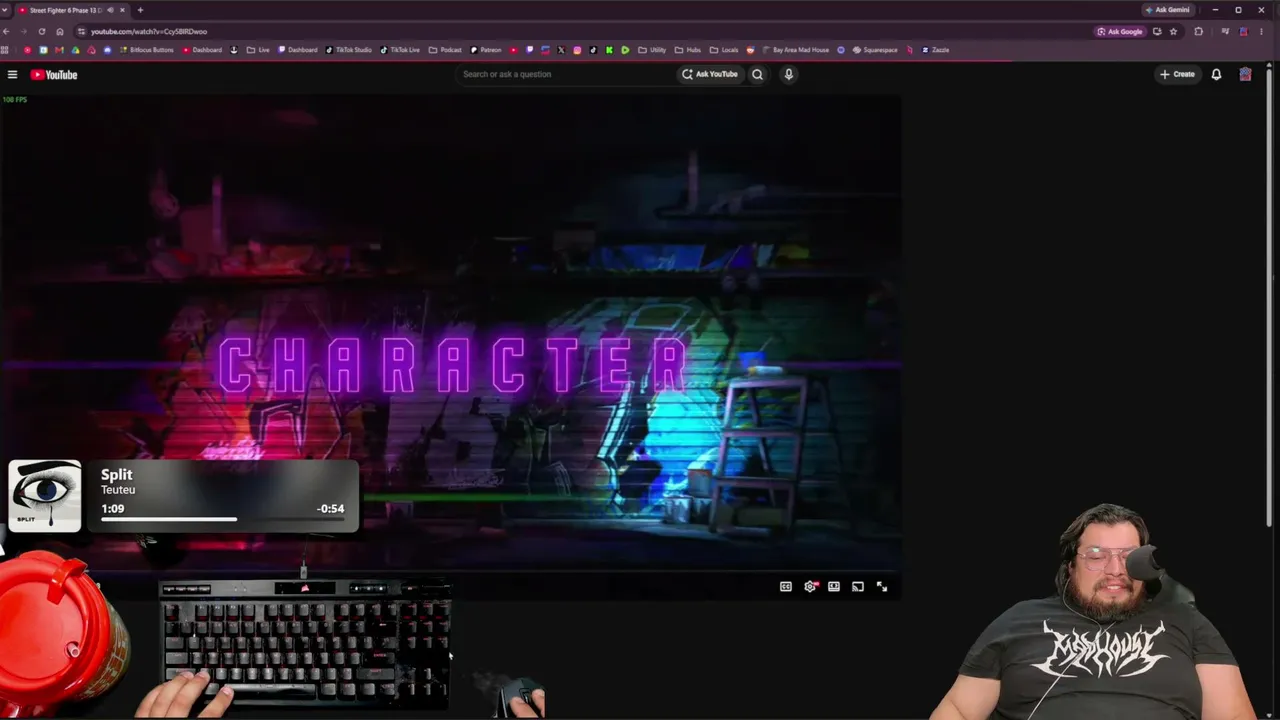Expand the Utility bookmarks folder

pos(652,50)
